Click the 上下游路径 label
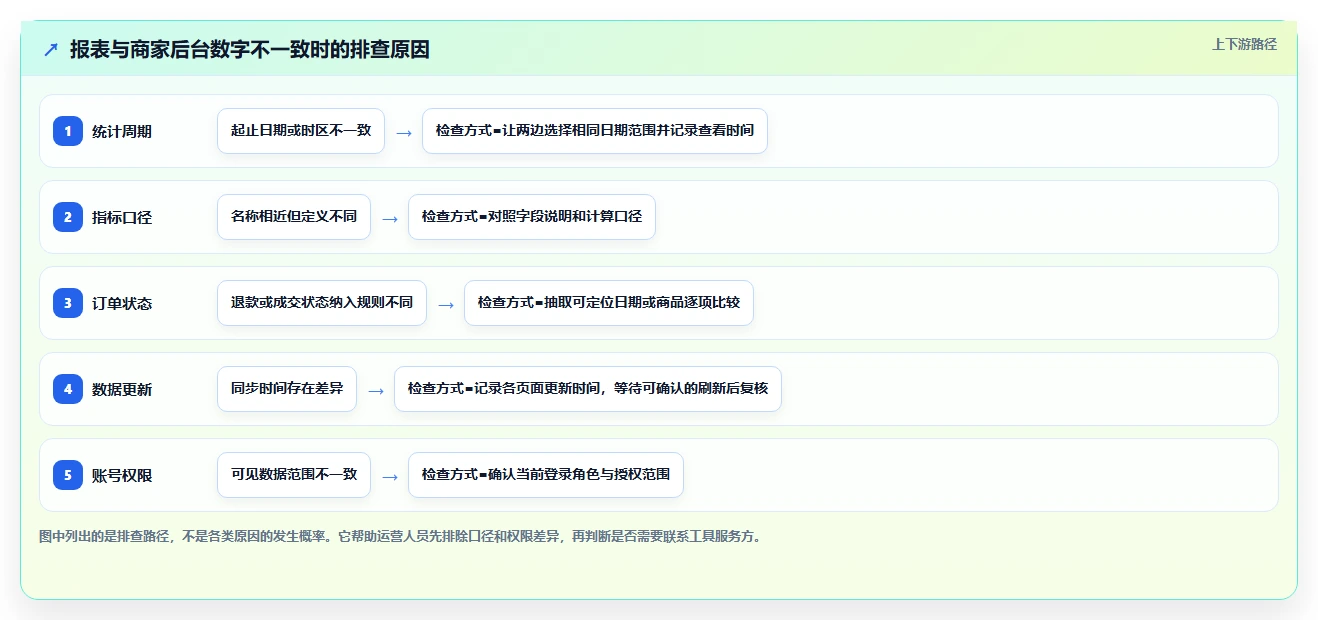 point(1244,44)
